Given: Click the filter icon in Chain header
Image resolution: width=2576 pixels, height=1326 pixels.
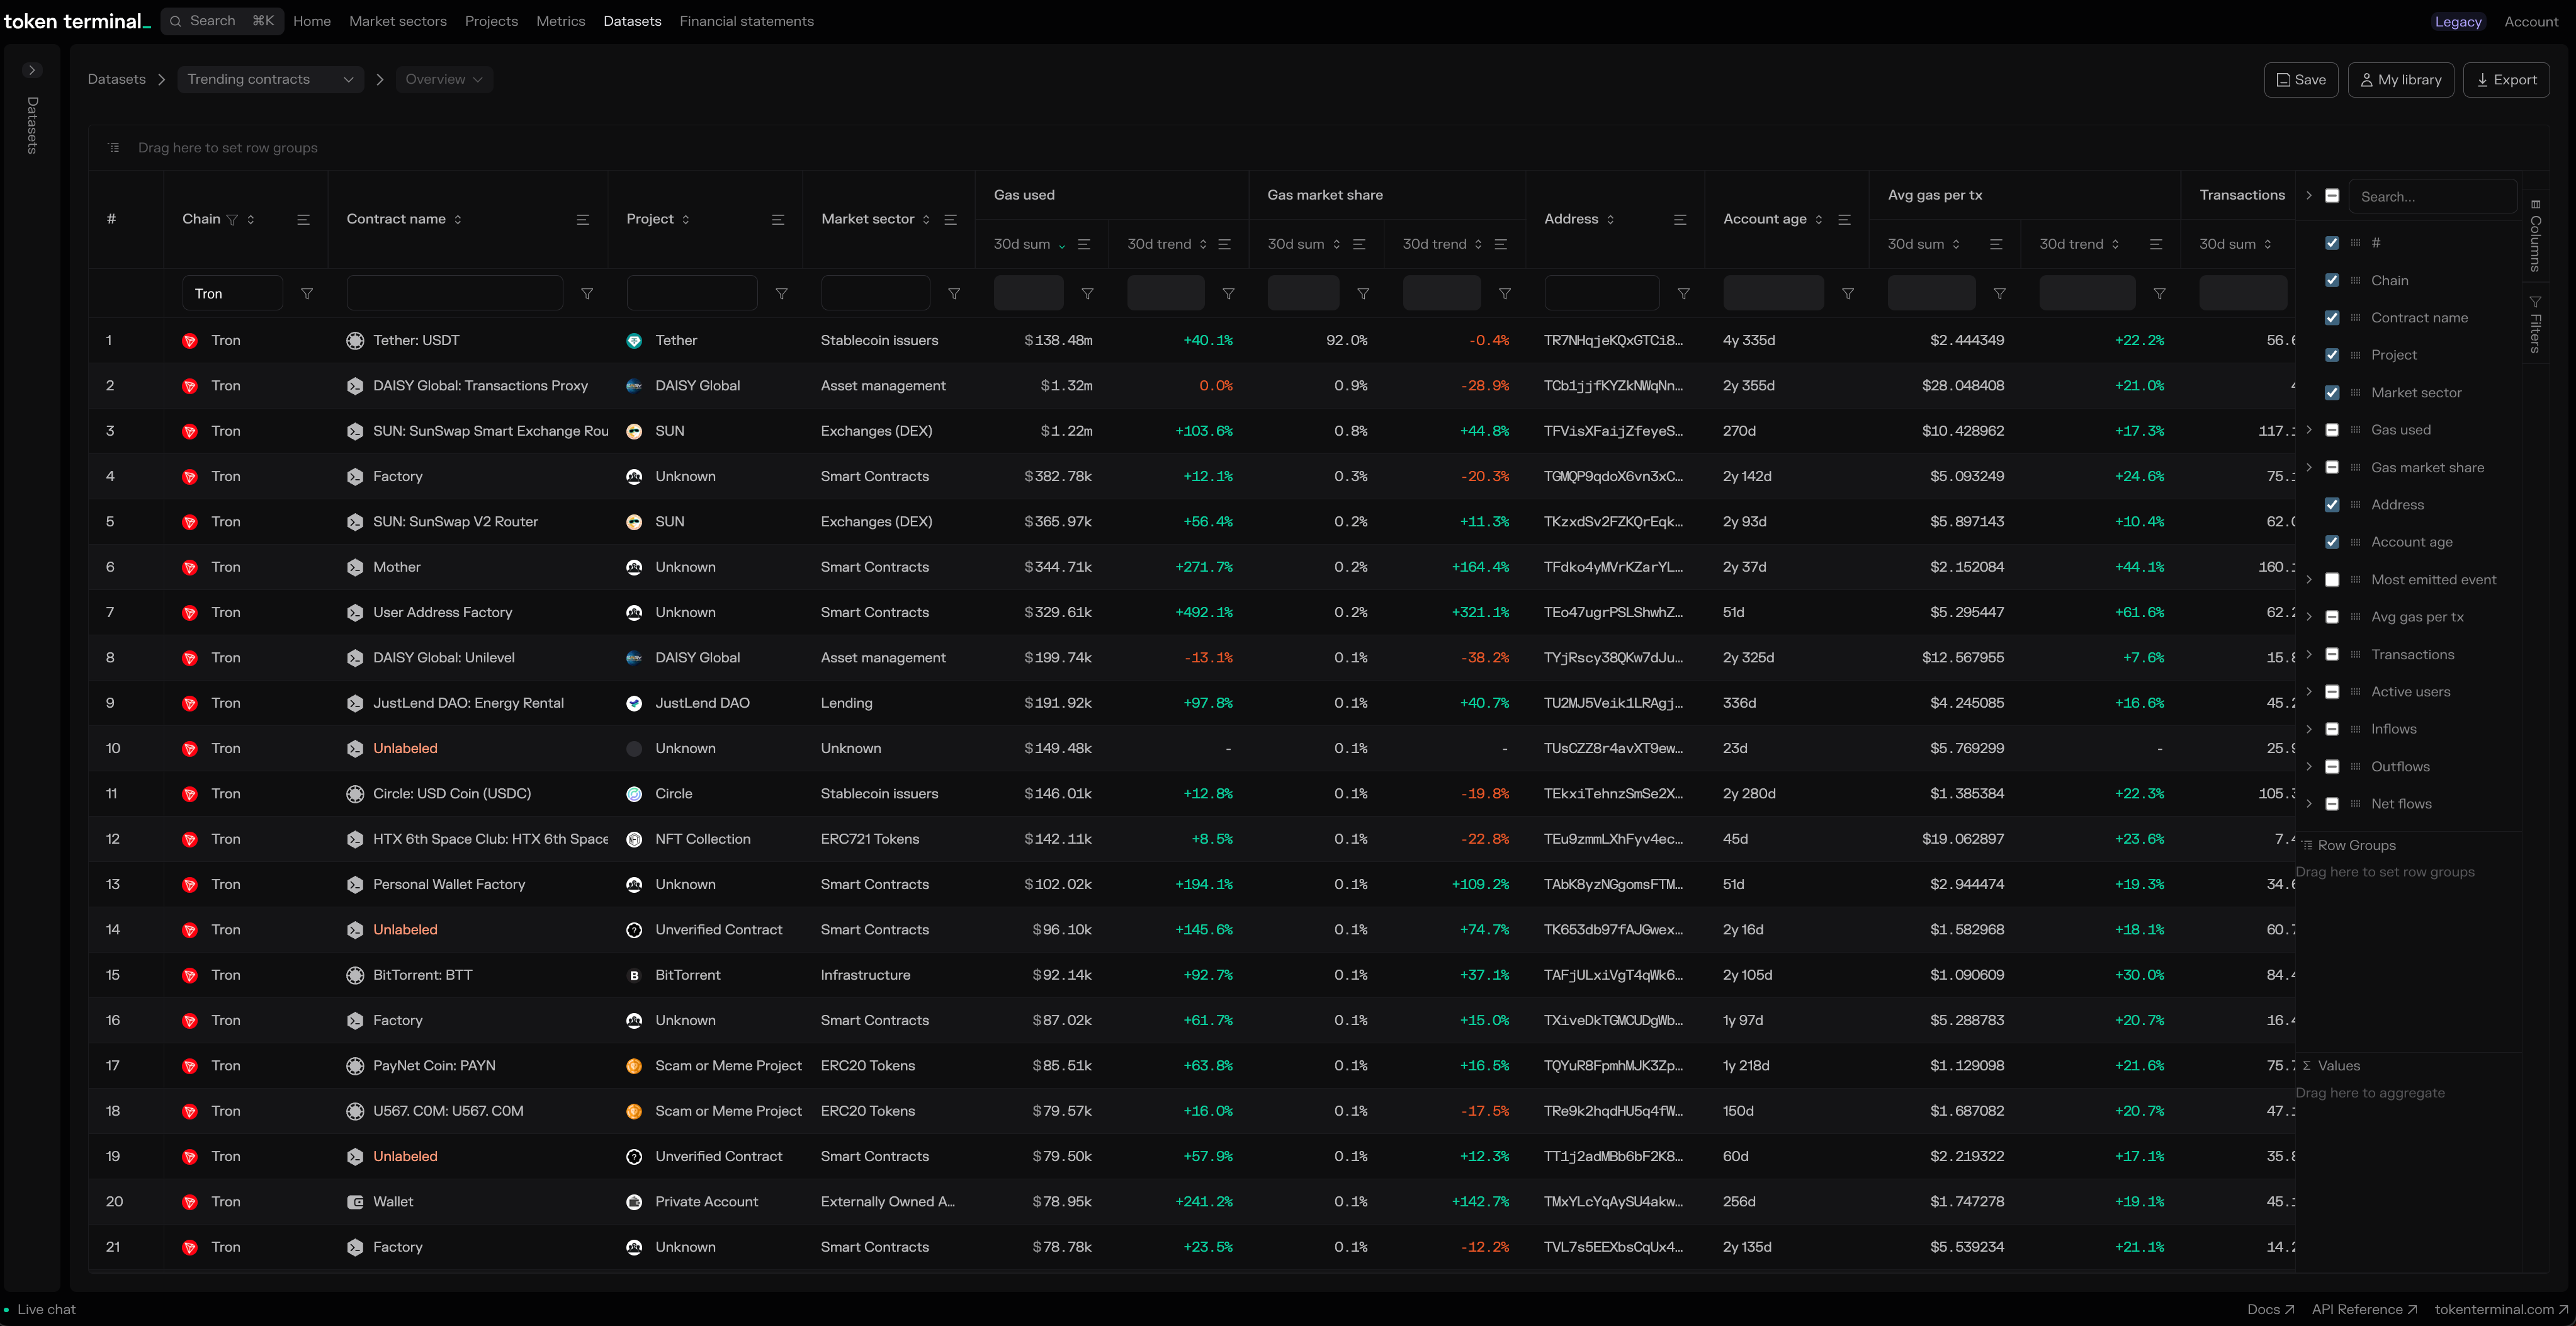Looking at the screenshot, I should tap(232, 220).
